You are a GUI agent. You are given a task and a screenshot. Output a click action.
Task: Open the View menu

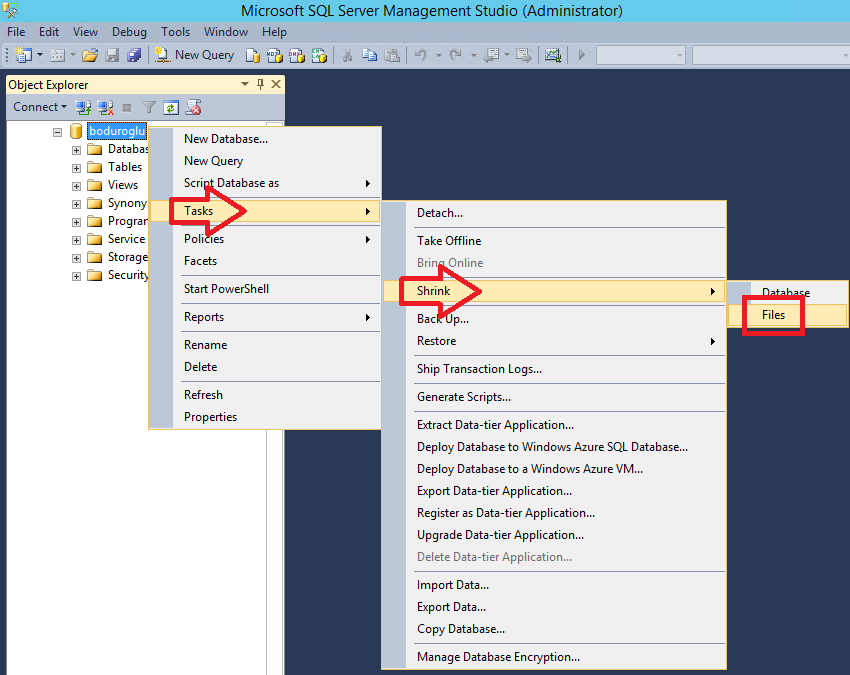point(86,32)
